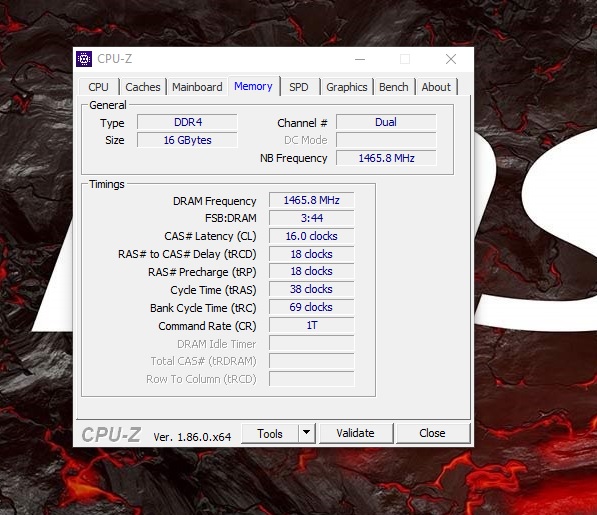
Task: Select the DRAM Frequency 1465.8 MHz value
Action: [311, 200]
